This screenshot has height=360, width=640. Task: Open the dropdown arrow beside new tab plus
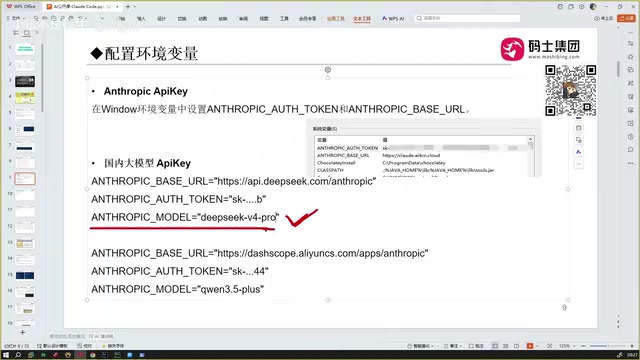(x=135, y=7)
